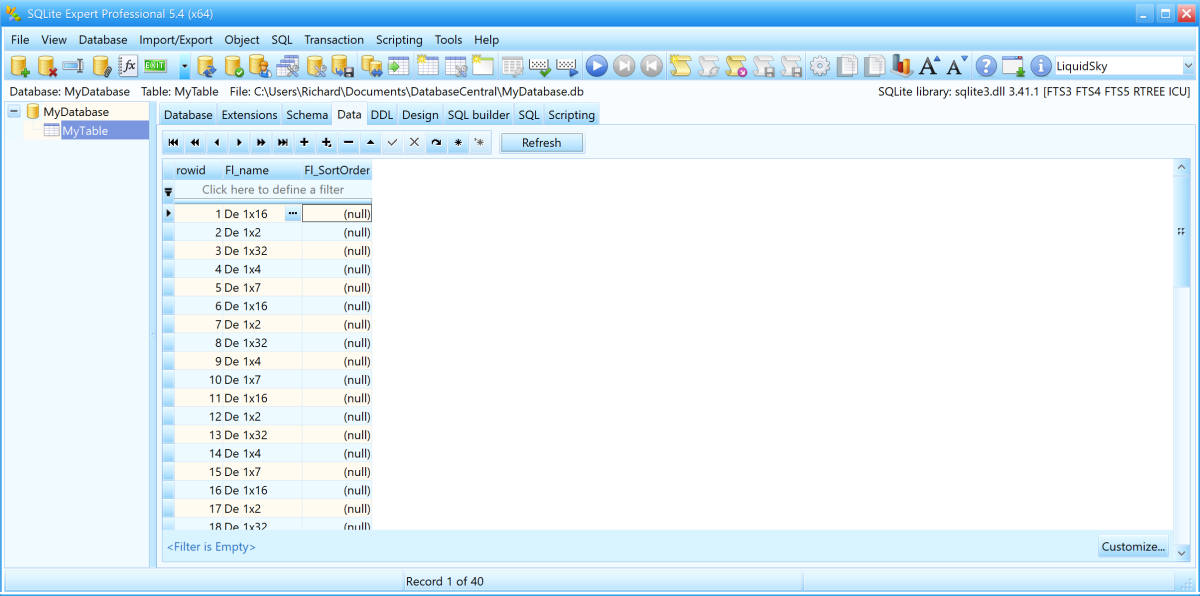Open the Help menu
This screenshot has height=596, width=1200.
click(486, 40)
